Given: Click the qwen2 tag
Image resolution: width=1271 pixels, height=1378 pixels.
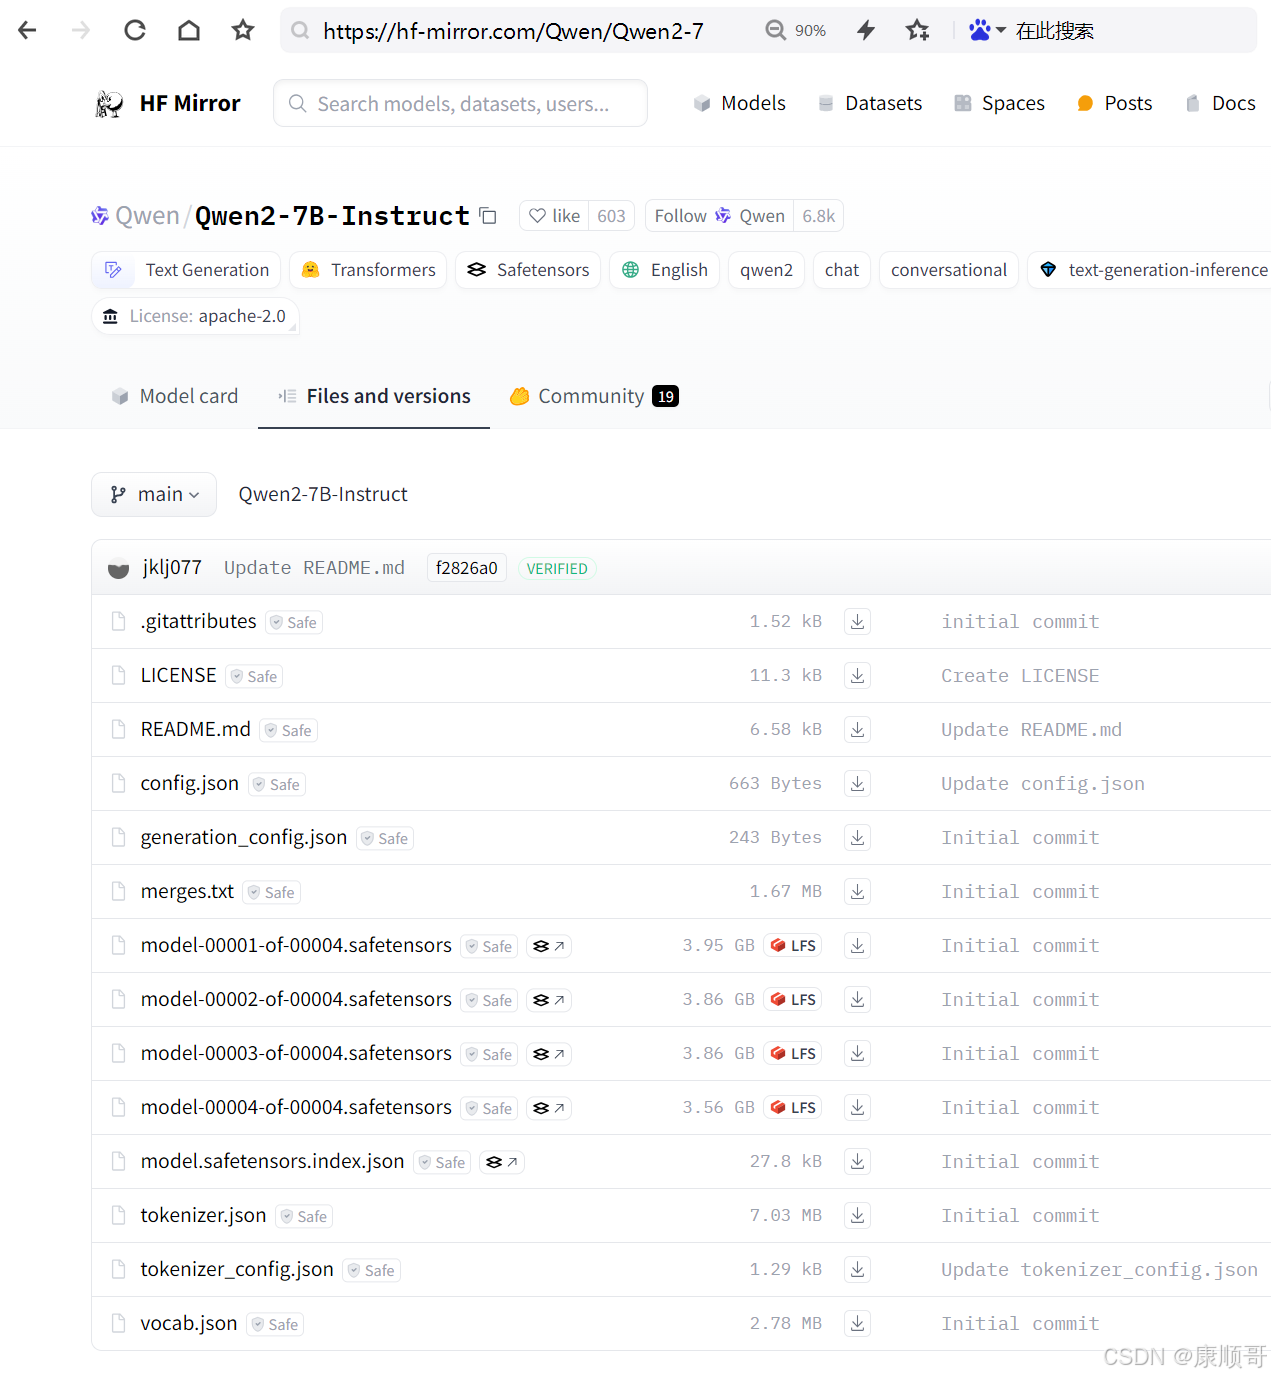Looking at the screenshot, I should pos(766,270).
